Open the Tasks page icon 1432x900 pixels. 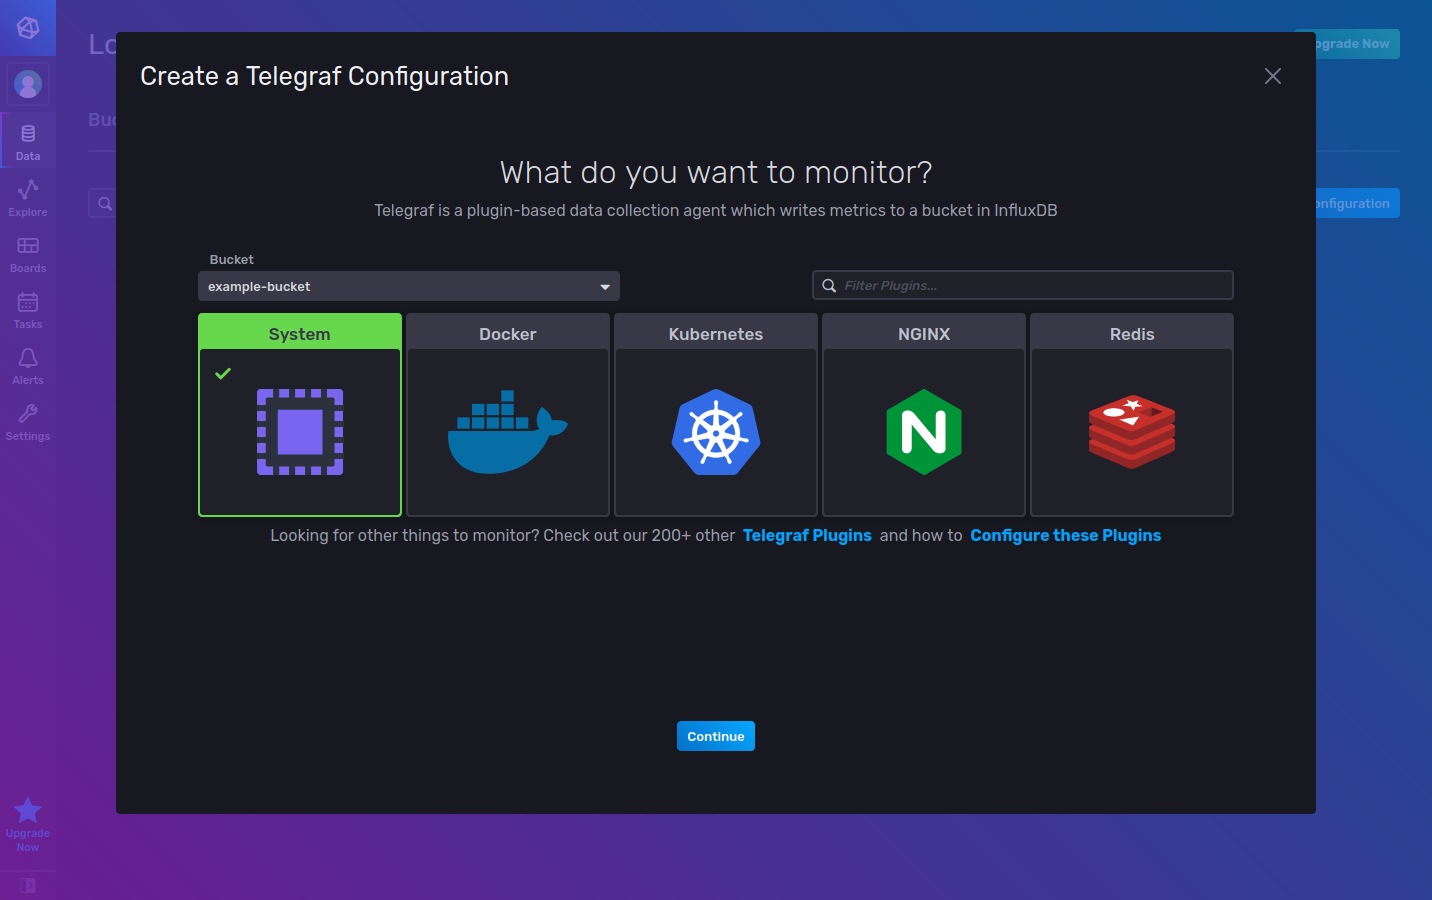point(28,308)
